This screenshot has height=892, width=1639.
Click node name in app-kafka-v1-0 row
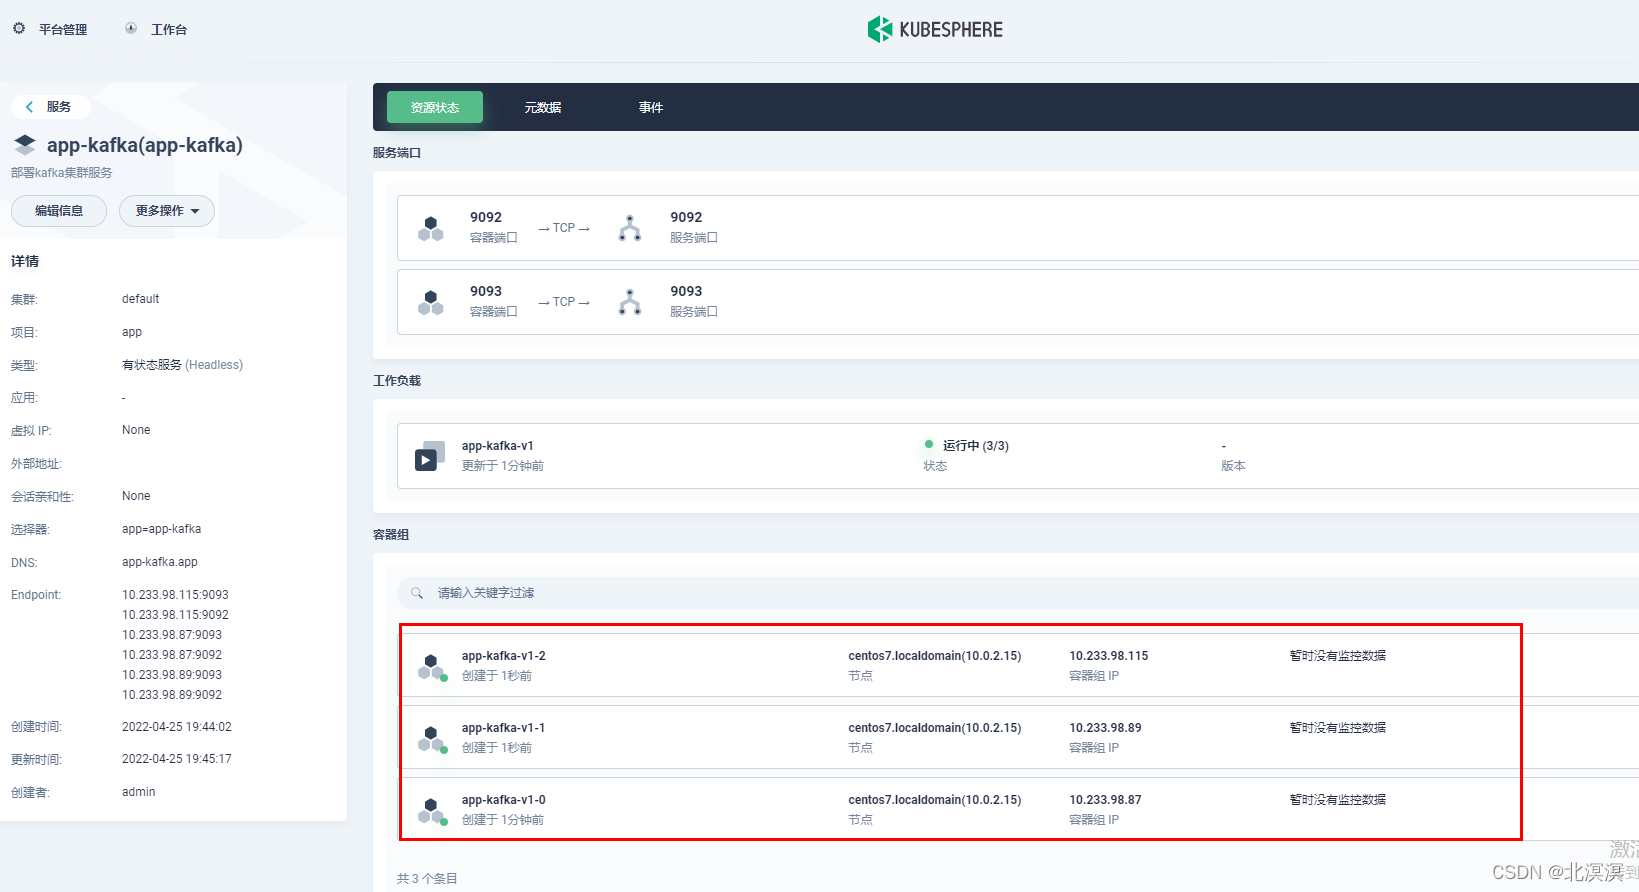pos(935,800)
